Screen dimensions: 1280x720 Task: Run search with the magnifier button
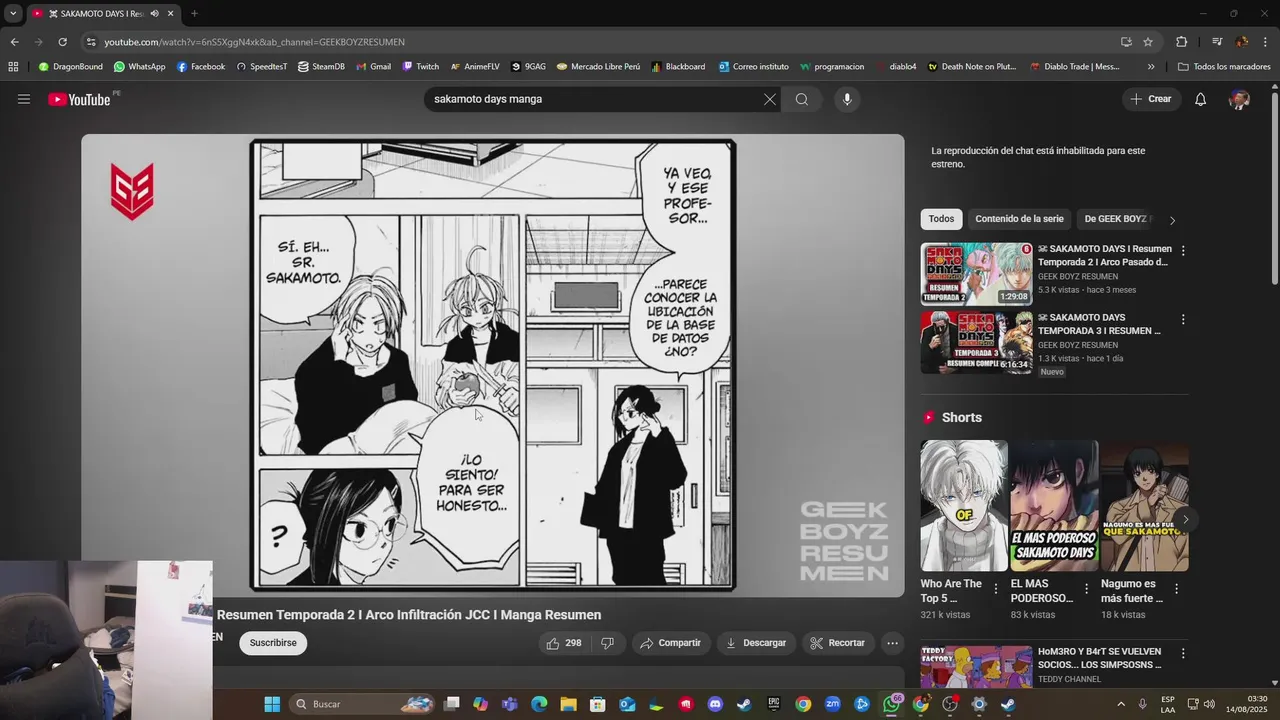coord(802,99)
